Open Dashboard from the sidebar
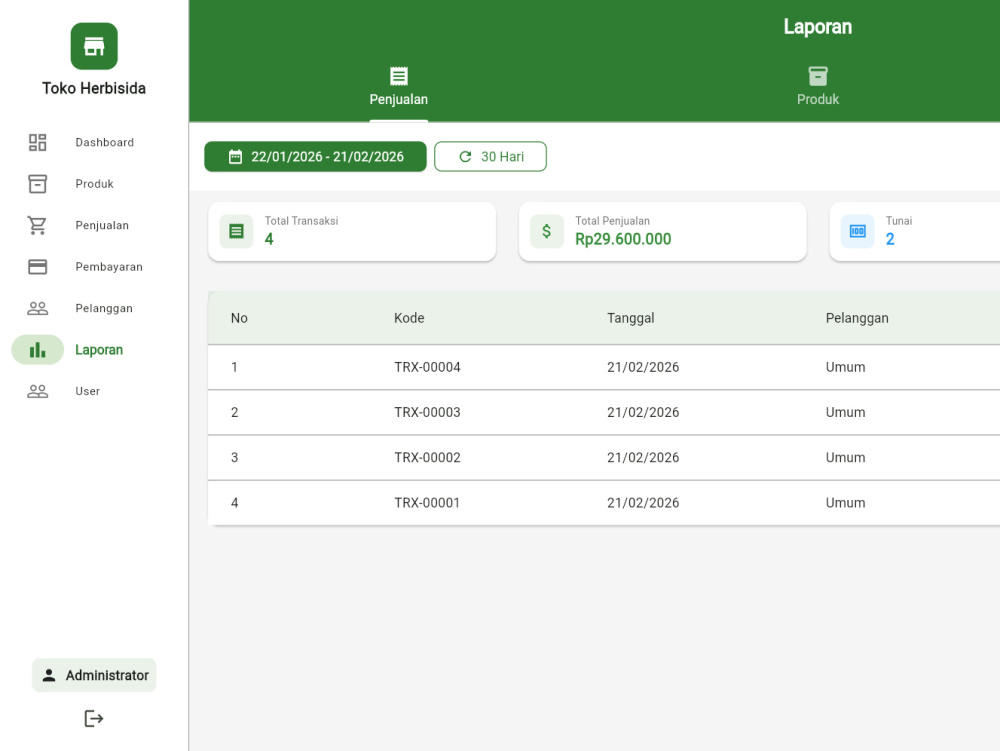Viewport: 1000px width, 751px height. [x=105, y=142]
